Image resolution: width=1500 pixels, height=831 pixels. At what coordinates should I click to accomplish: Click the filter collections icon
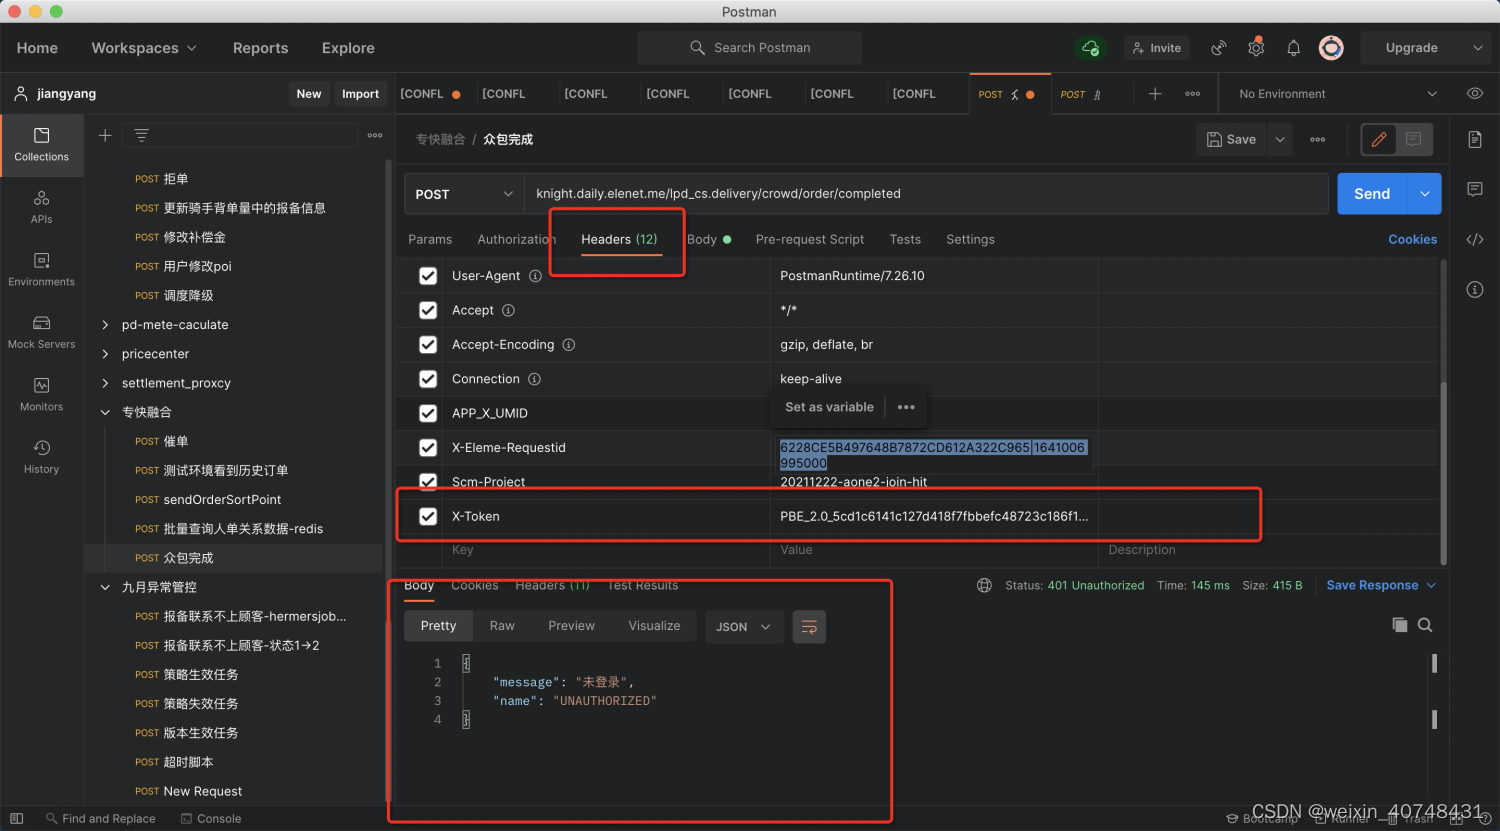pyautogui.click(x=141, y=135)
